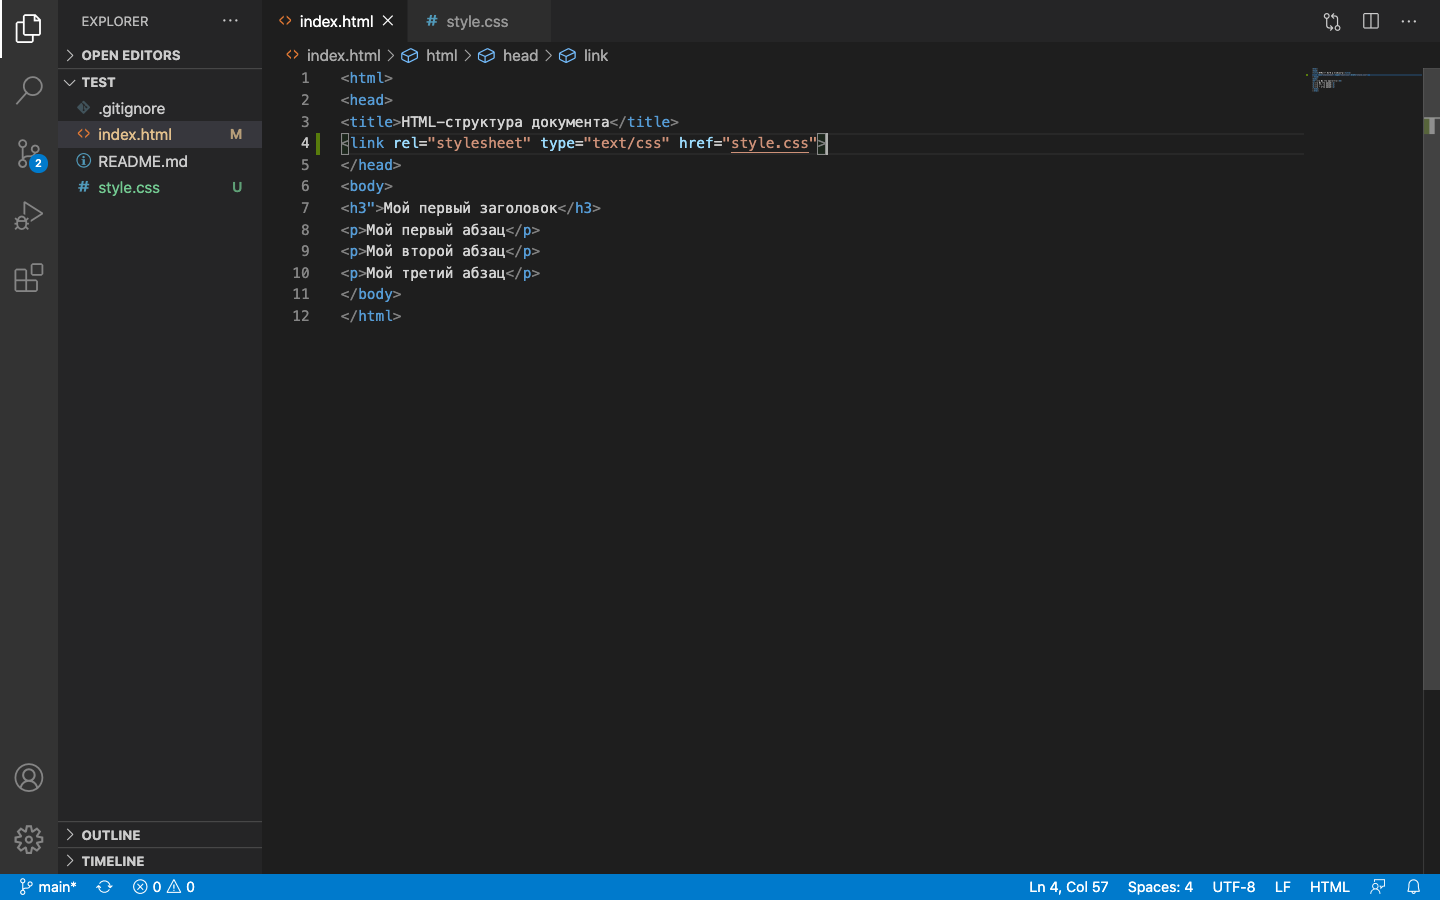The image size is (1440, 900).
Task: Open the Extensions view
Action: point(29,278)
